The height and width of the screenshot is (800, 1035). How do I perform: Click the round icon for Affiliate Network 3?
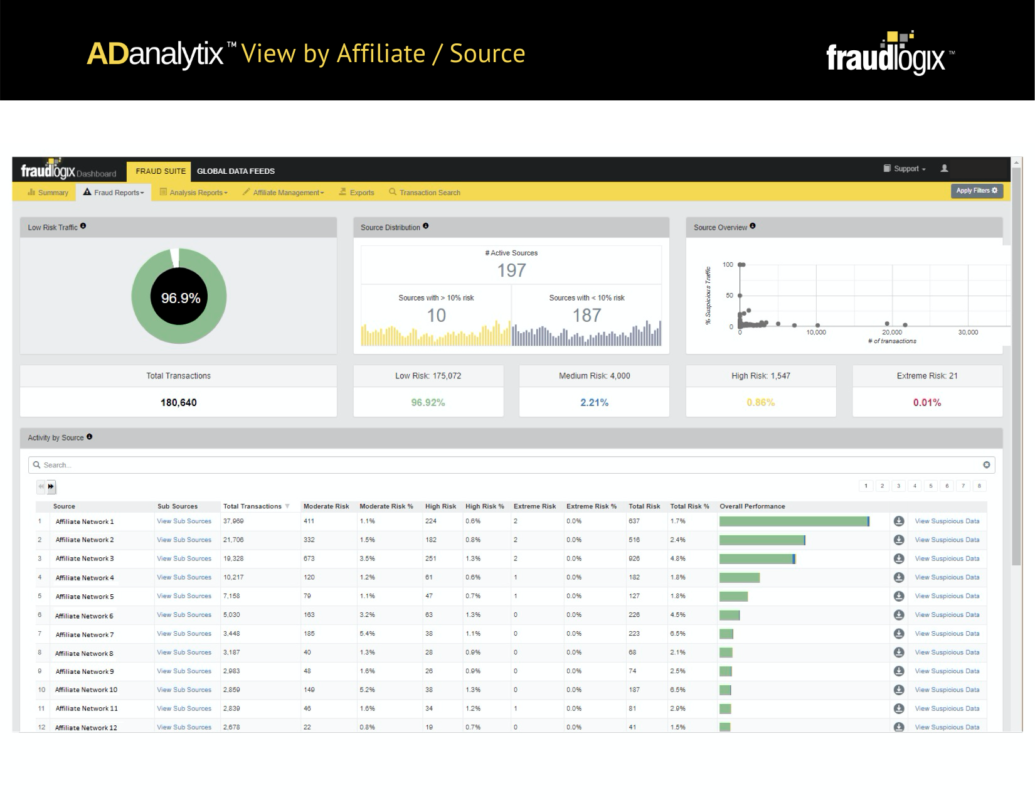(x=898, y=558)
